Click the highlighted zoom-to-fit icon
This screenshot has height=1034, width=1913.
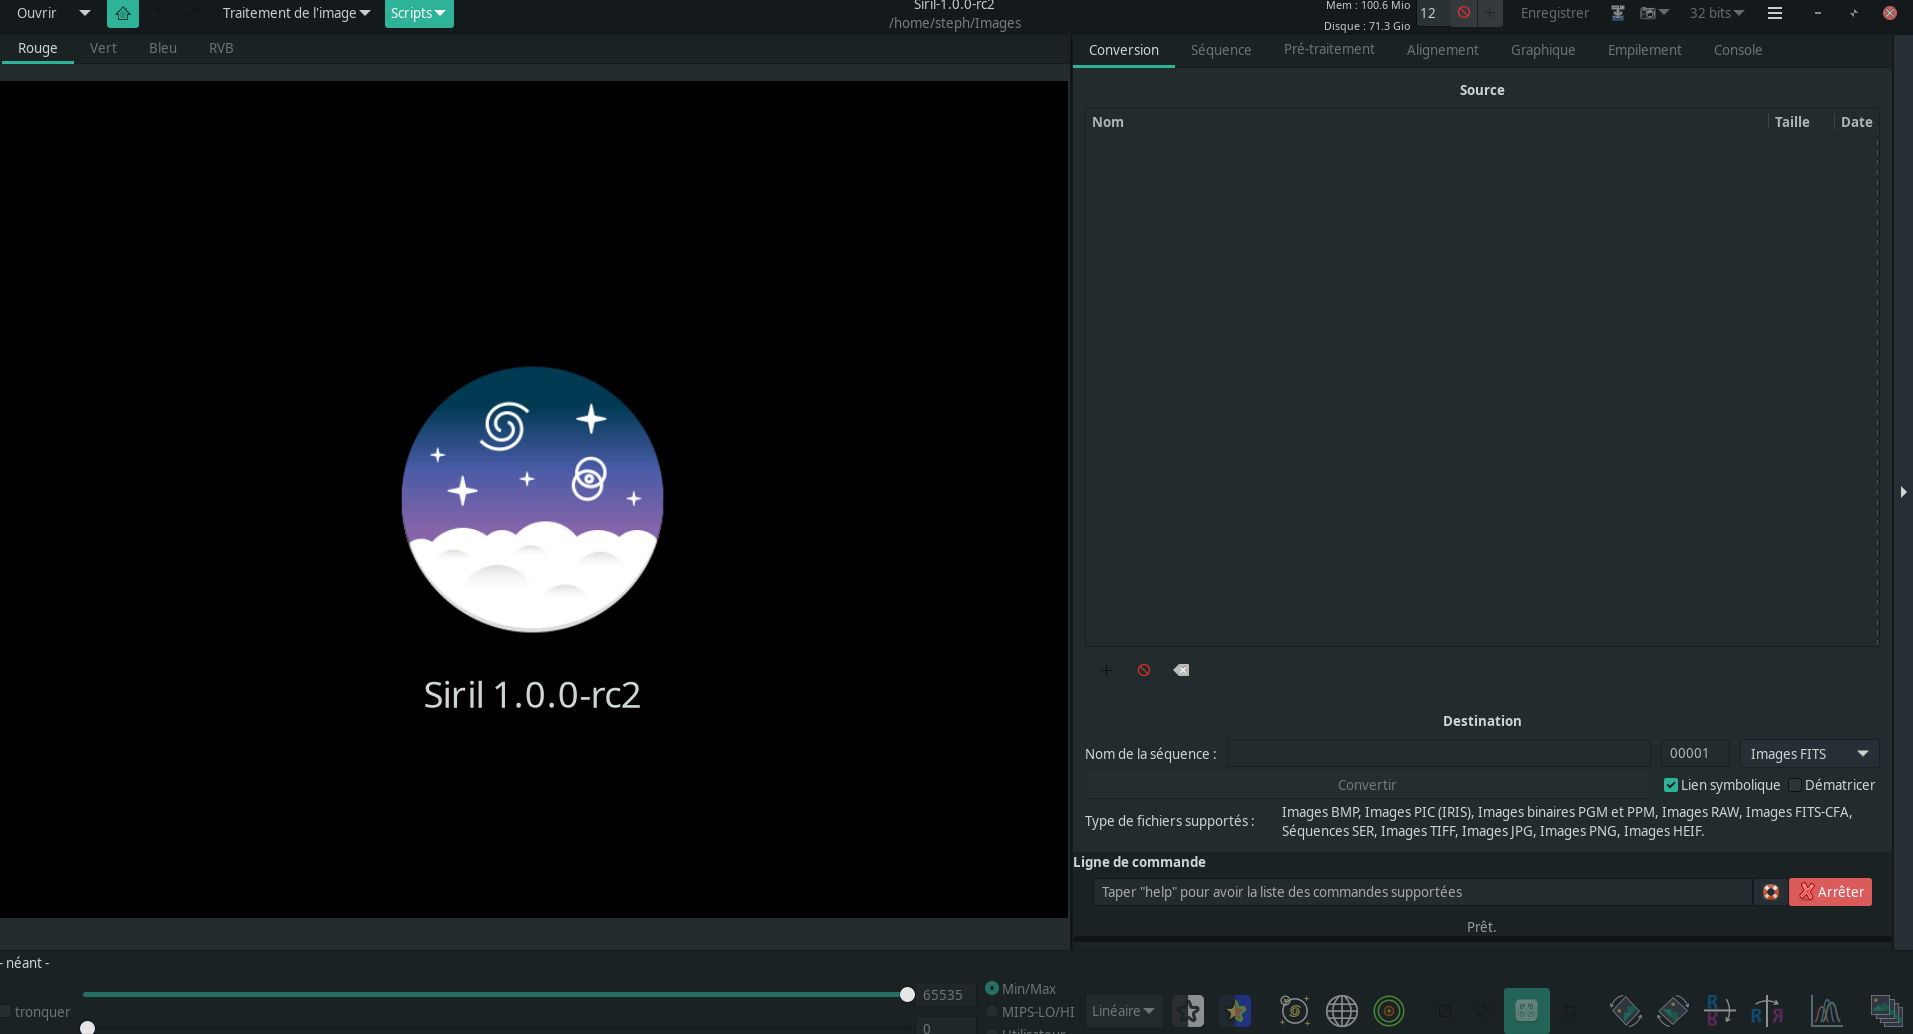[x=1526, y=1011]
